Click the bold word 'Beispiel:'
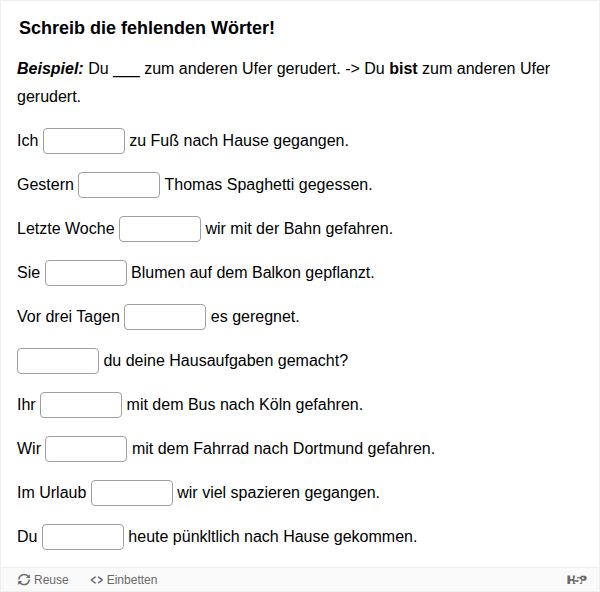The width and height of the screenshot is (600, 592). 50,69
